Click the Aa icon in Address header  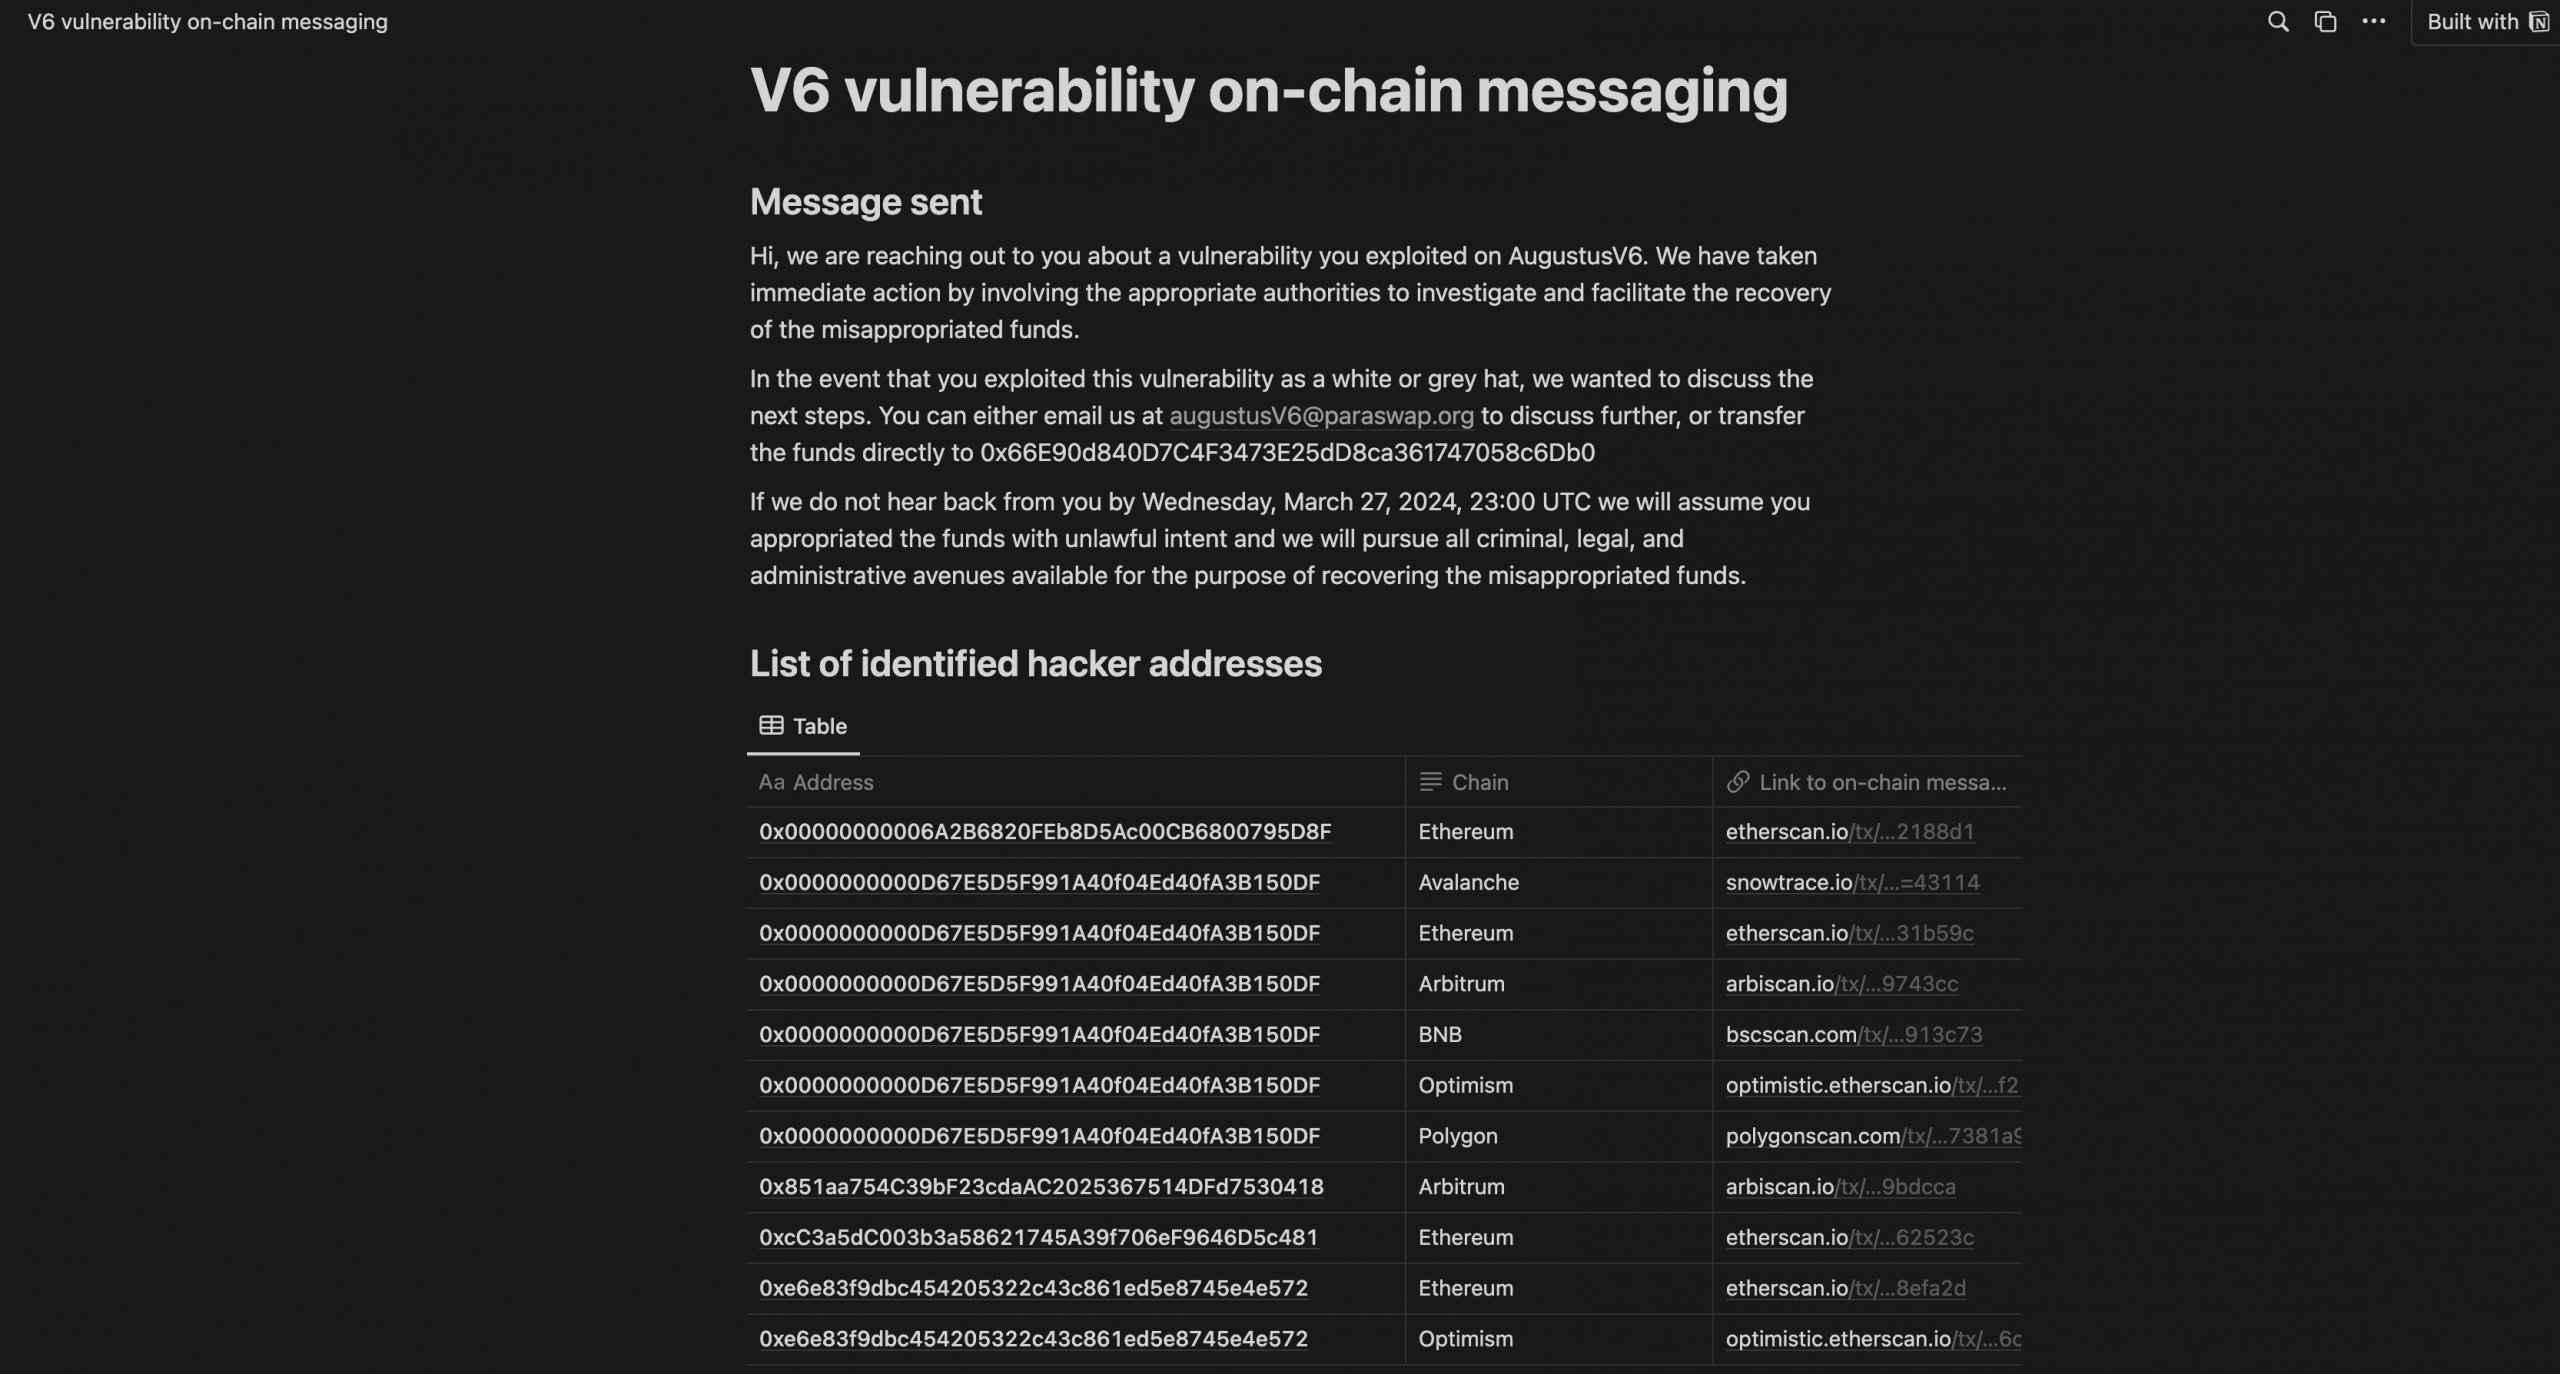tap(771, 782)
